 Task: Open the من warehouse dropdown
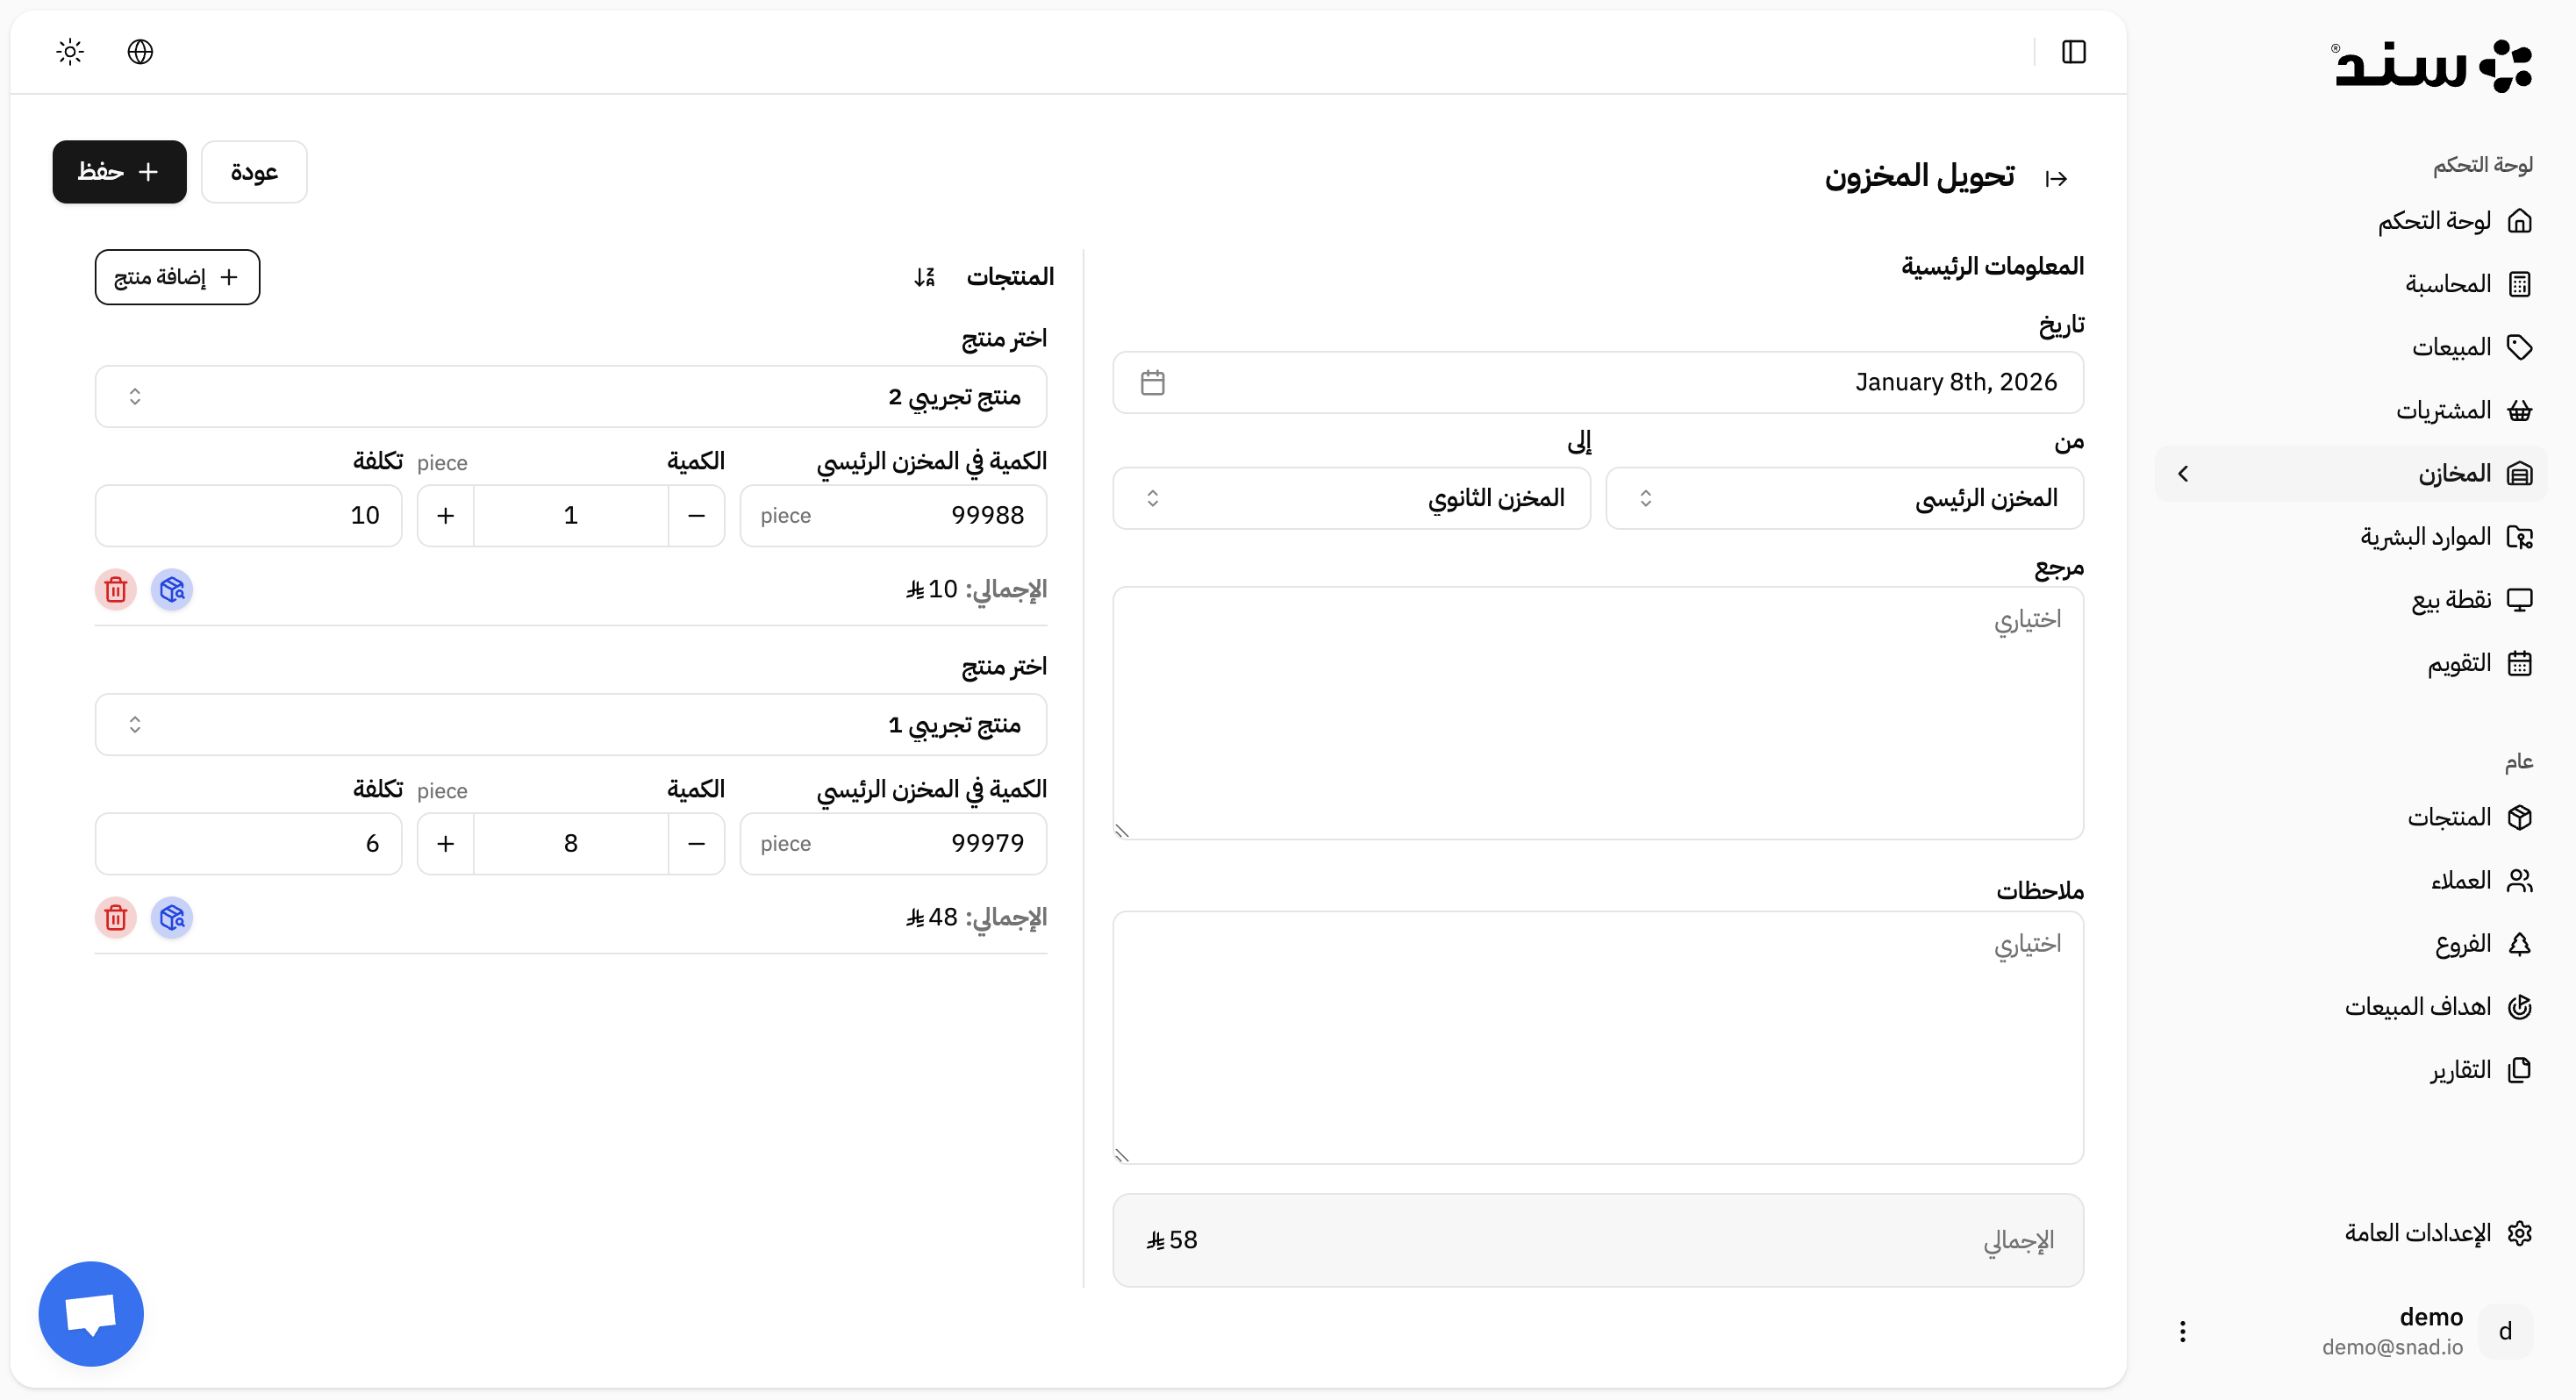[x=1844, y=498]
